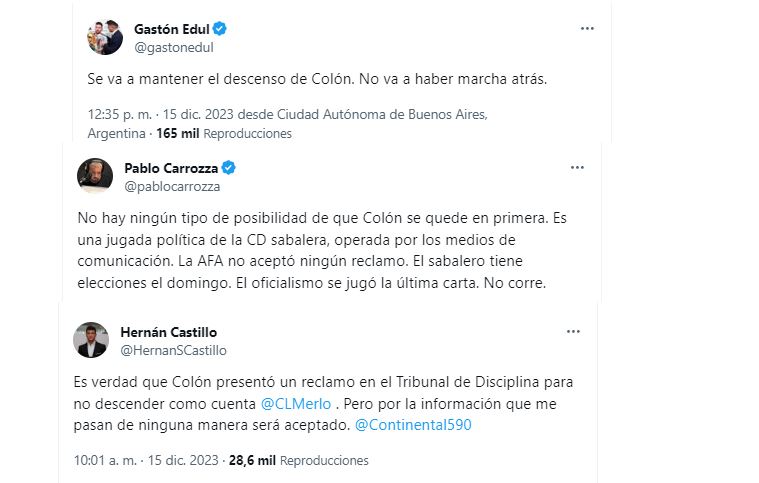
Task: Click Gastón Edul's verified badge
Action: (220, 29)
